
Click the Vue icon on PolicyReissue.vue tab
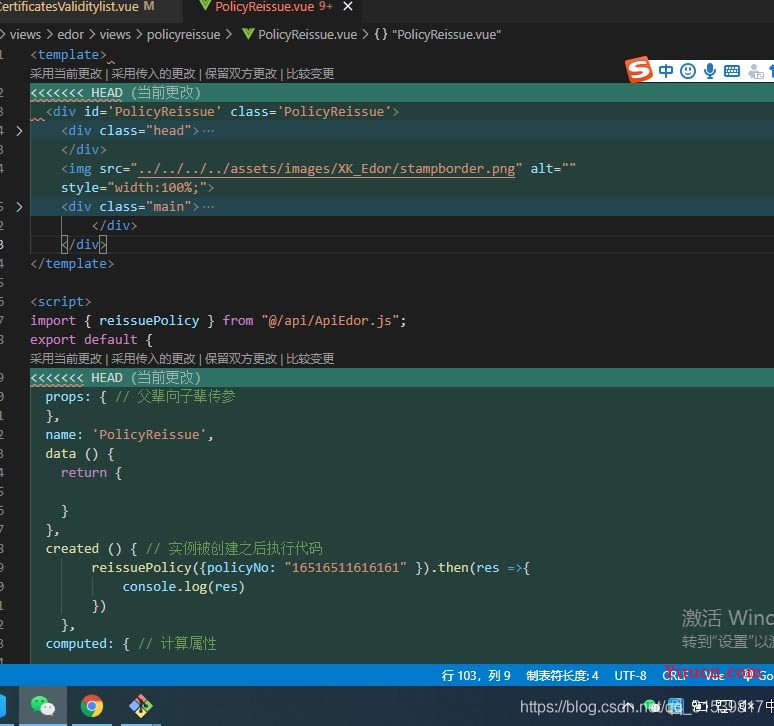pyautogui.click(x=205, y=6)
